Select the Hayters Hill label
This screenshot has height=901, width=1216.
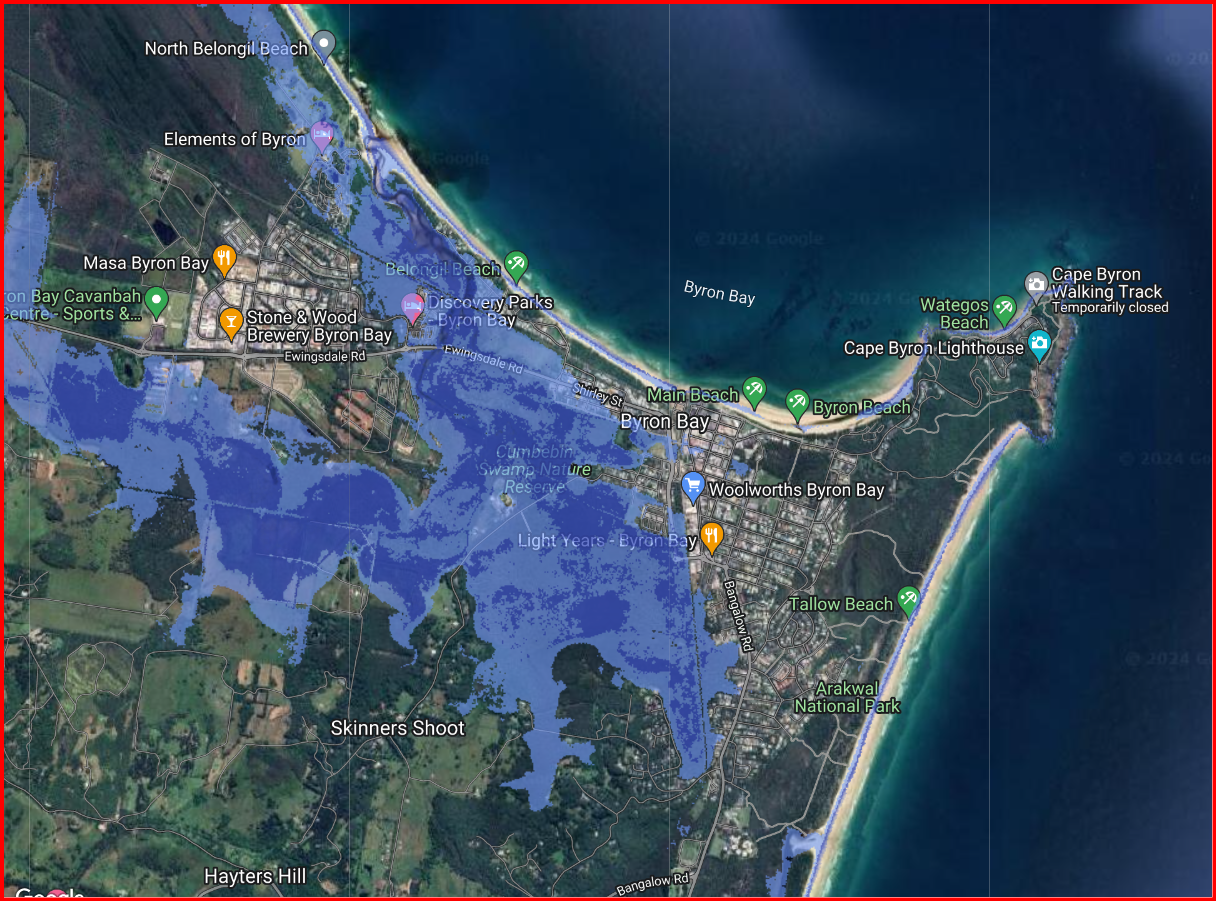click(255, 876)
